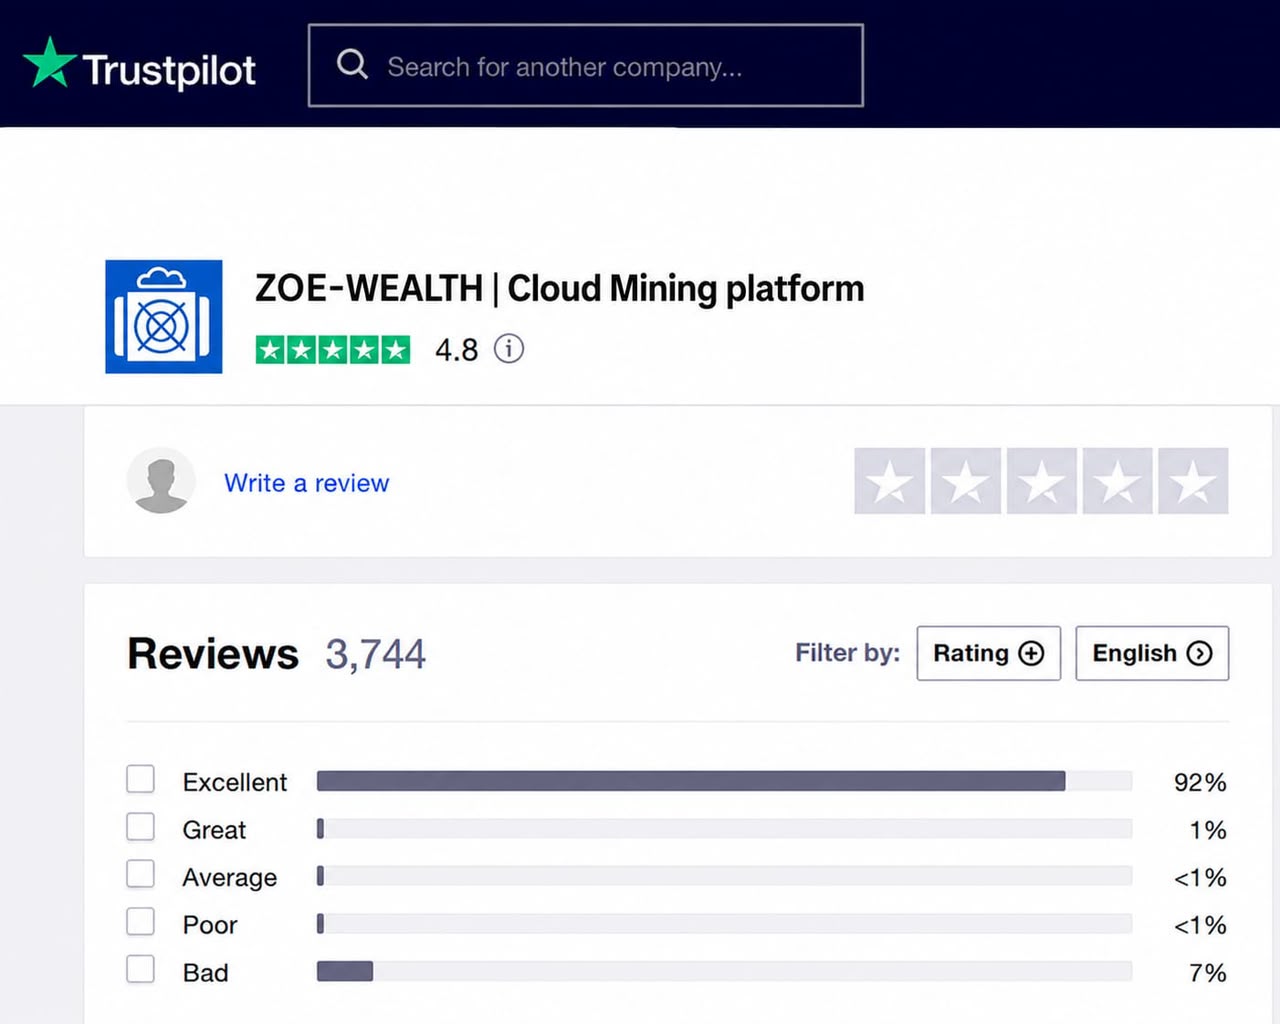
Task: Click the green TrustScore stars image
Action: tap(333, 349)
